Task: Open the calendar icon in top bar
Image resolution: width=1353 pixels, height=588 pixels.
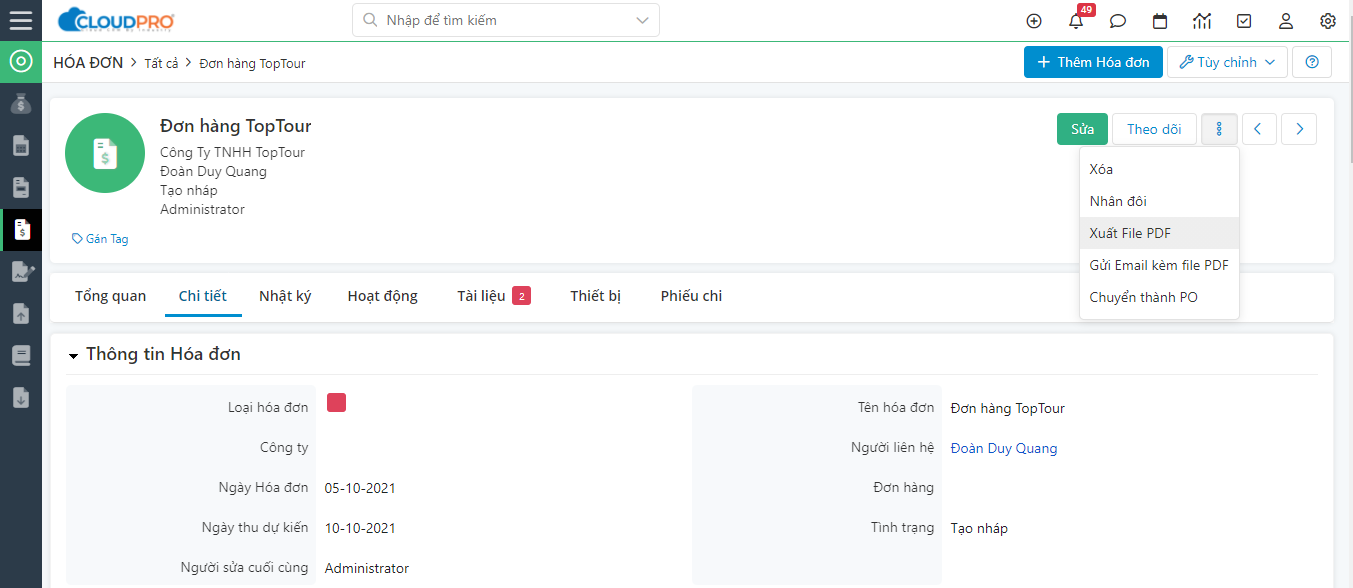Action: point(1160,21)
